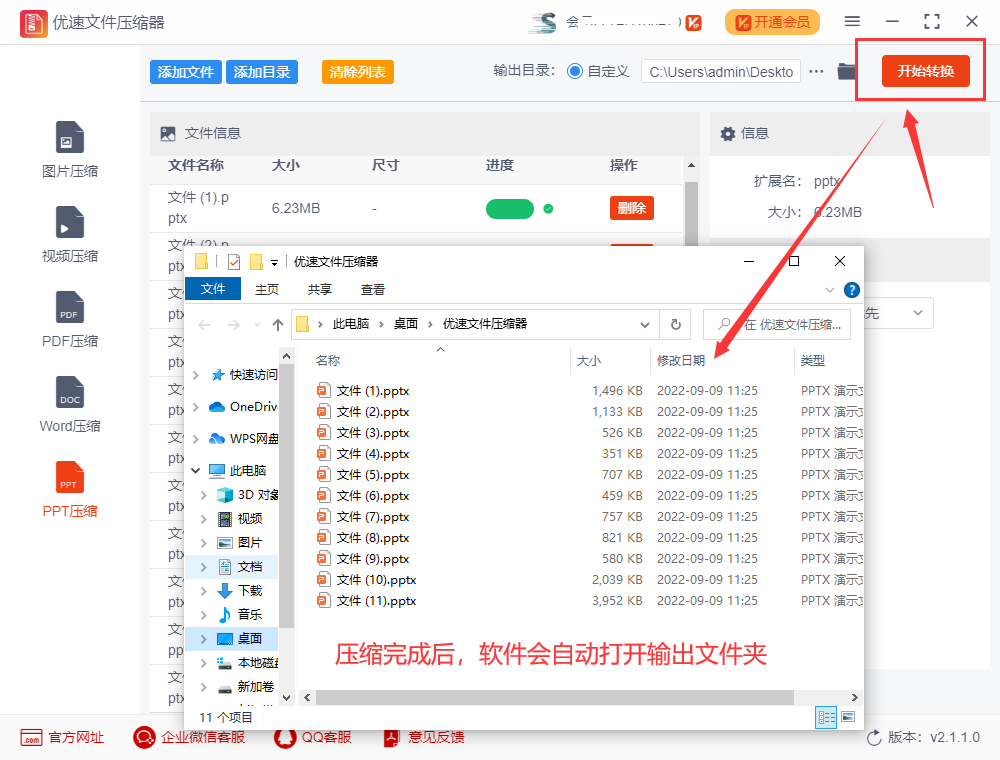The width and height of the screenshot is (1000, 760).
Task: Click 删除 for 文件 (1).pptx row
Action: [x=631, y=208]
